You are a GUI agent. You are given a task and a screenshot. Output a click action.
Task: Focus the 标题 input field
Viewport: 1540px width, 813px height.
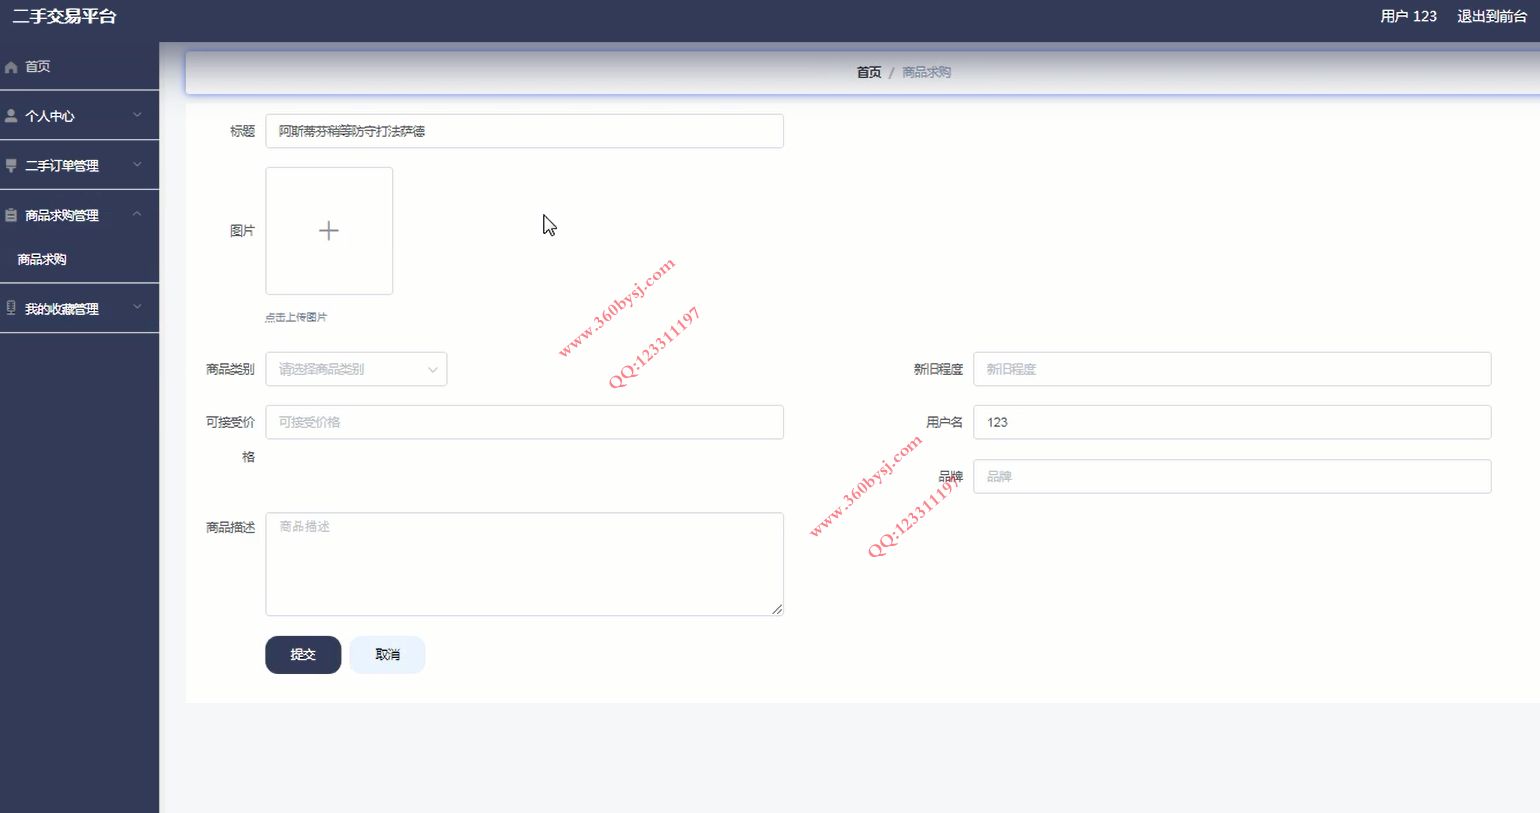pyautogui.click(x=524, y=131)
